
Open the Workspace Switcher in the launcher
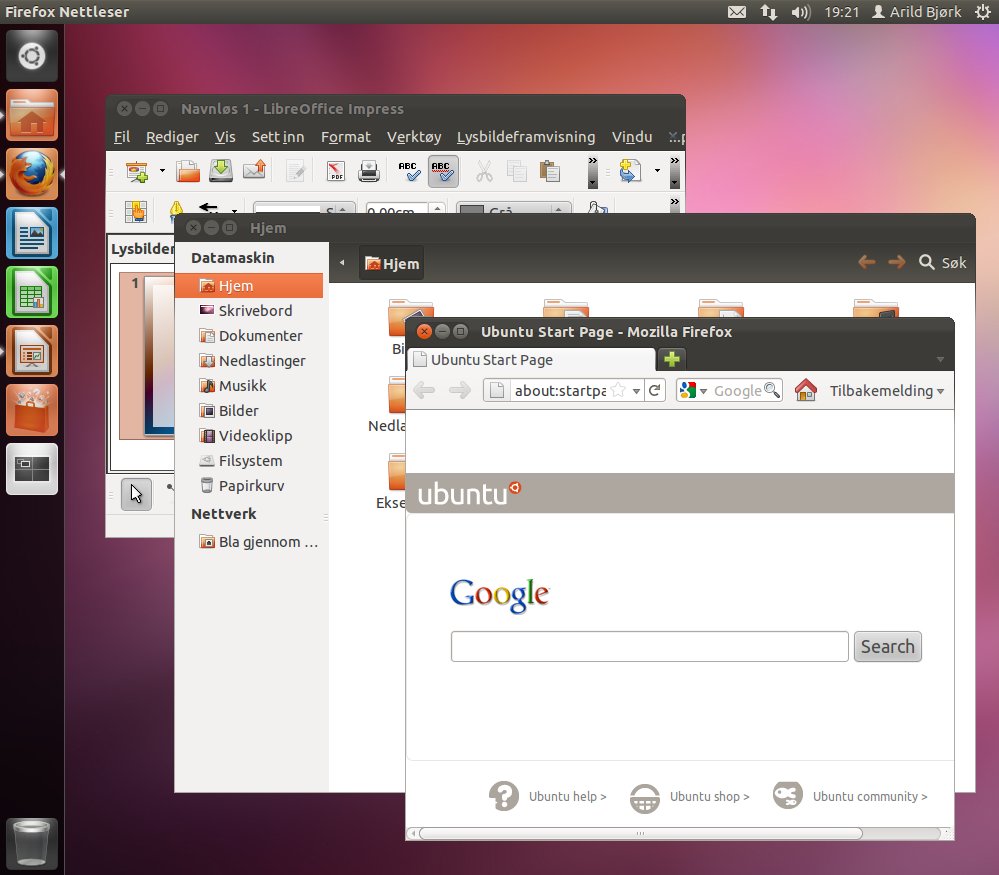point(32,469)
